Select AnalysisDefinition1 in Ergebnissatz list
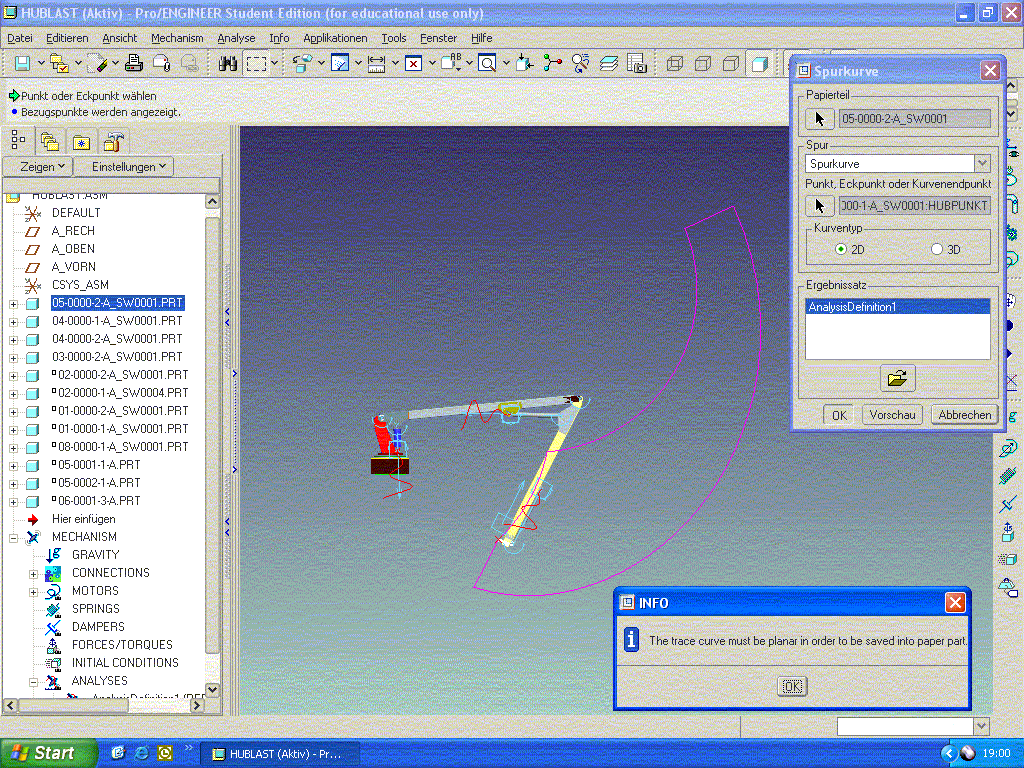The image size is (1024, 768). (x=897, y=307)
